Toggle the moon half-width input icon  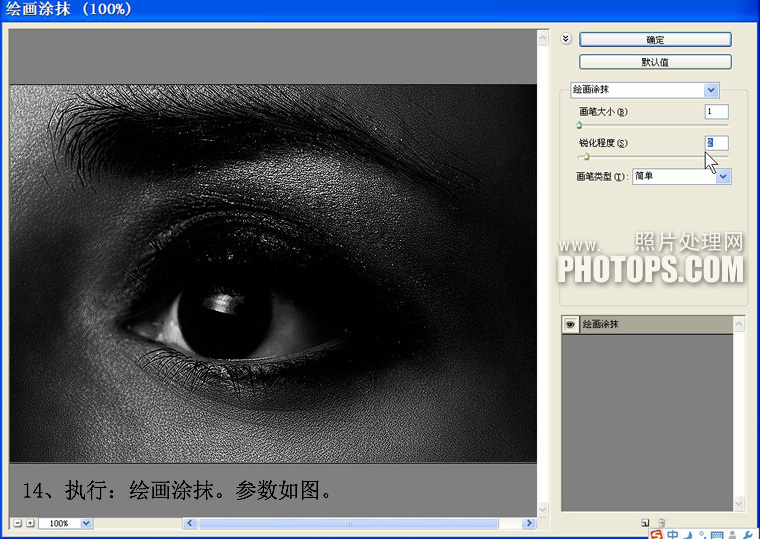pyautogui.click(x=689, y=535)
